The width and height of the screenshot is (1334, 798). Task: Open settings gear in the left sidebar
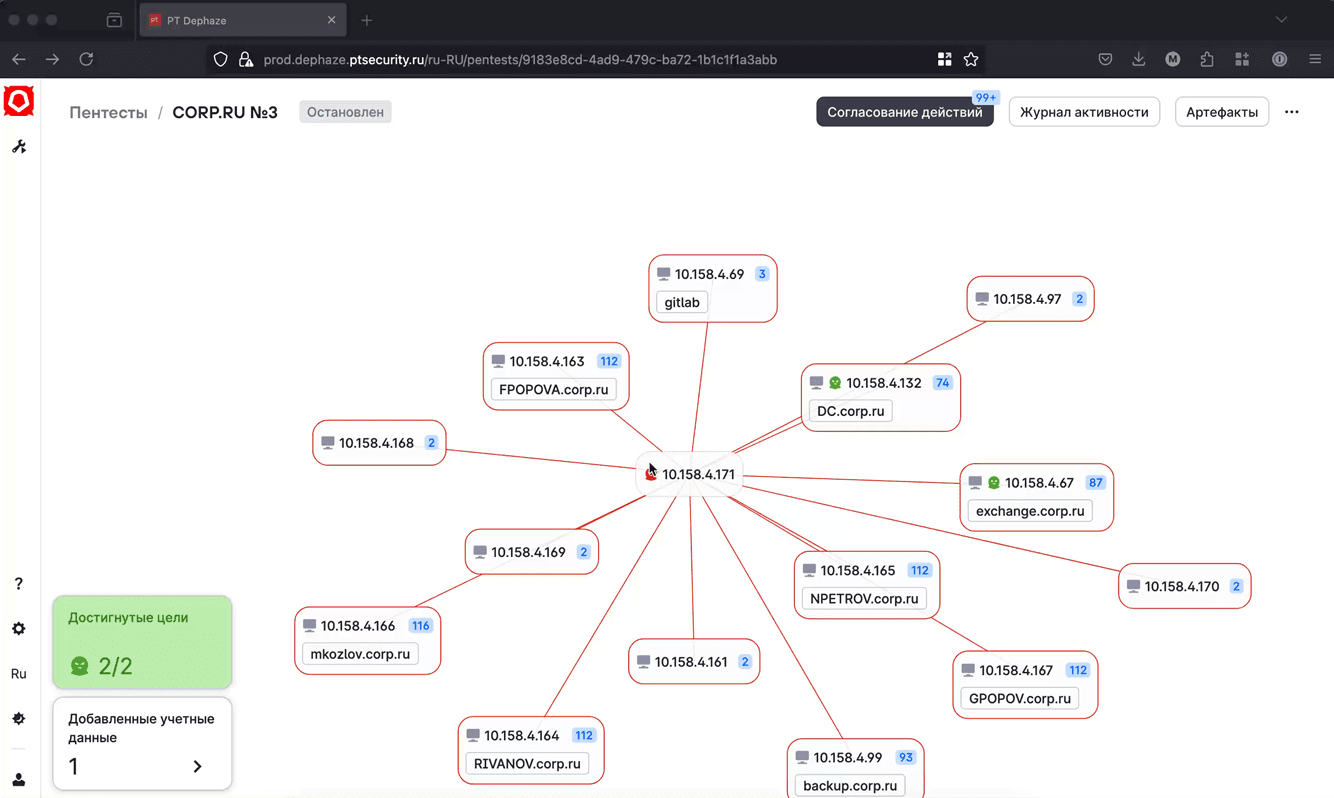point(19,629)
